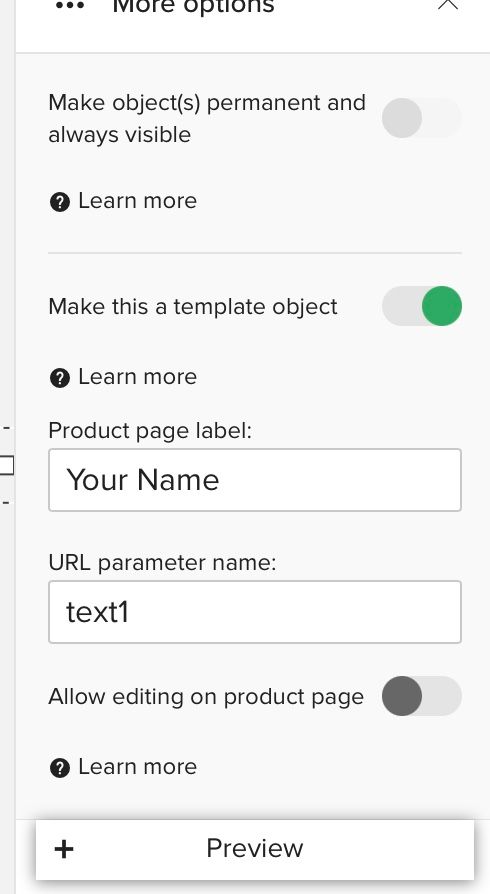The width and height of the screenshot is (490, 894).
Task: Click help icon for product page editing
Action: click(60, 768)
